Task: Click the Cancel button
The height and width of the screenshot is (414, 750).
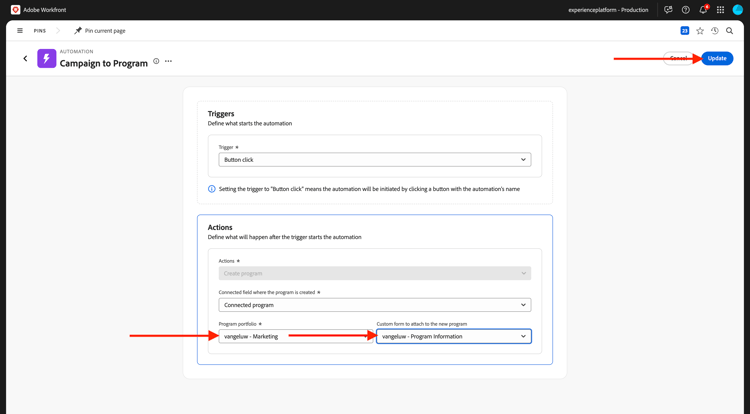Action: click(x=679, y=58)
